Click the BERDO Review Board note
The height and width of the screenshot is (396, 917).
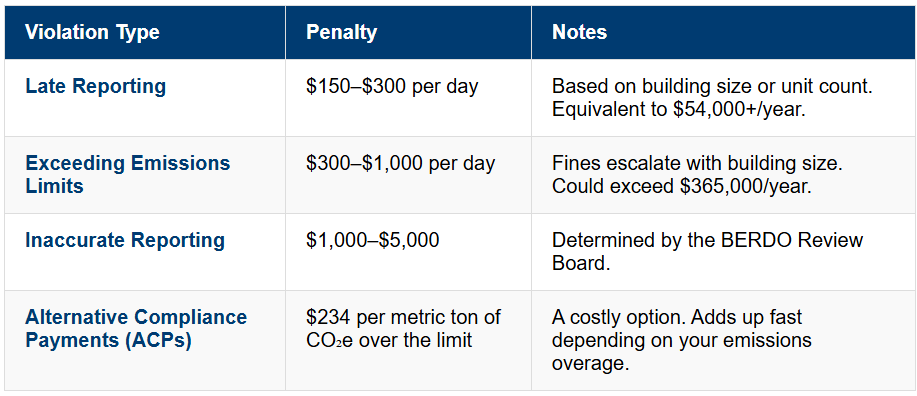[x=708, y=252]
